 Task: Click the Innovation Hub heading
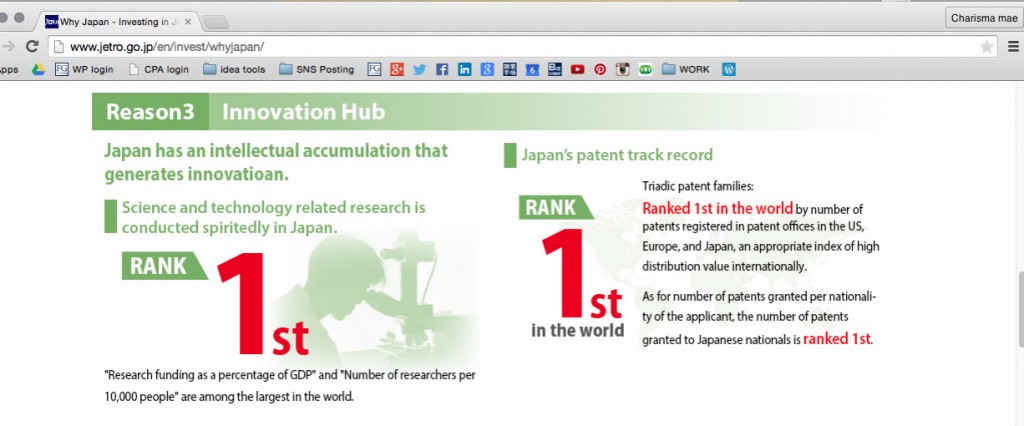coord(303,112)
